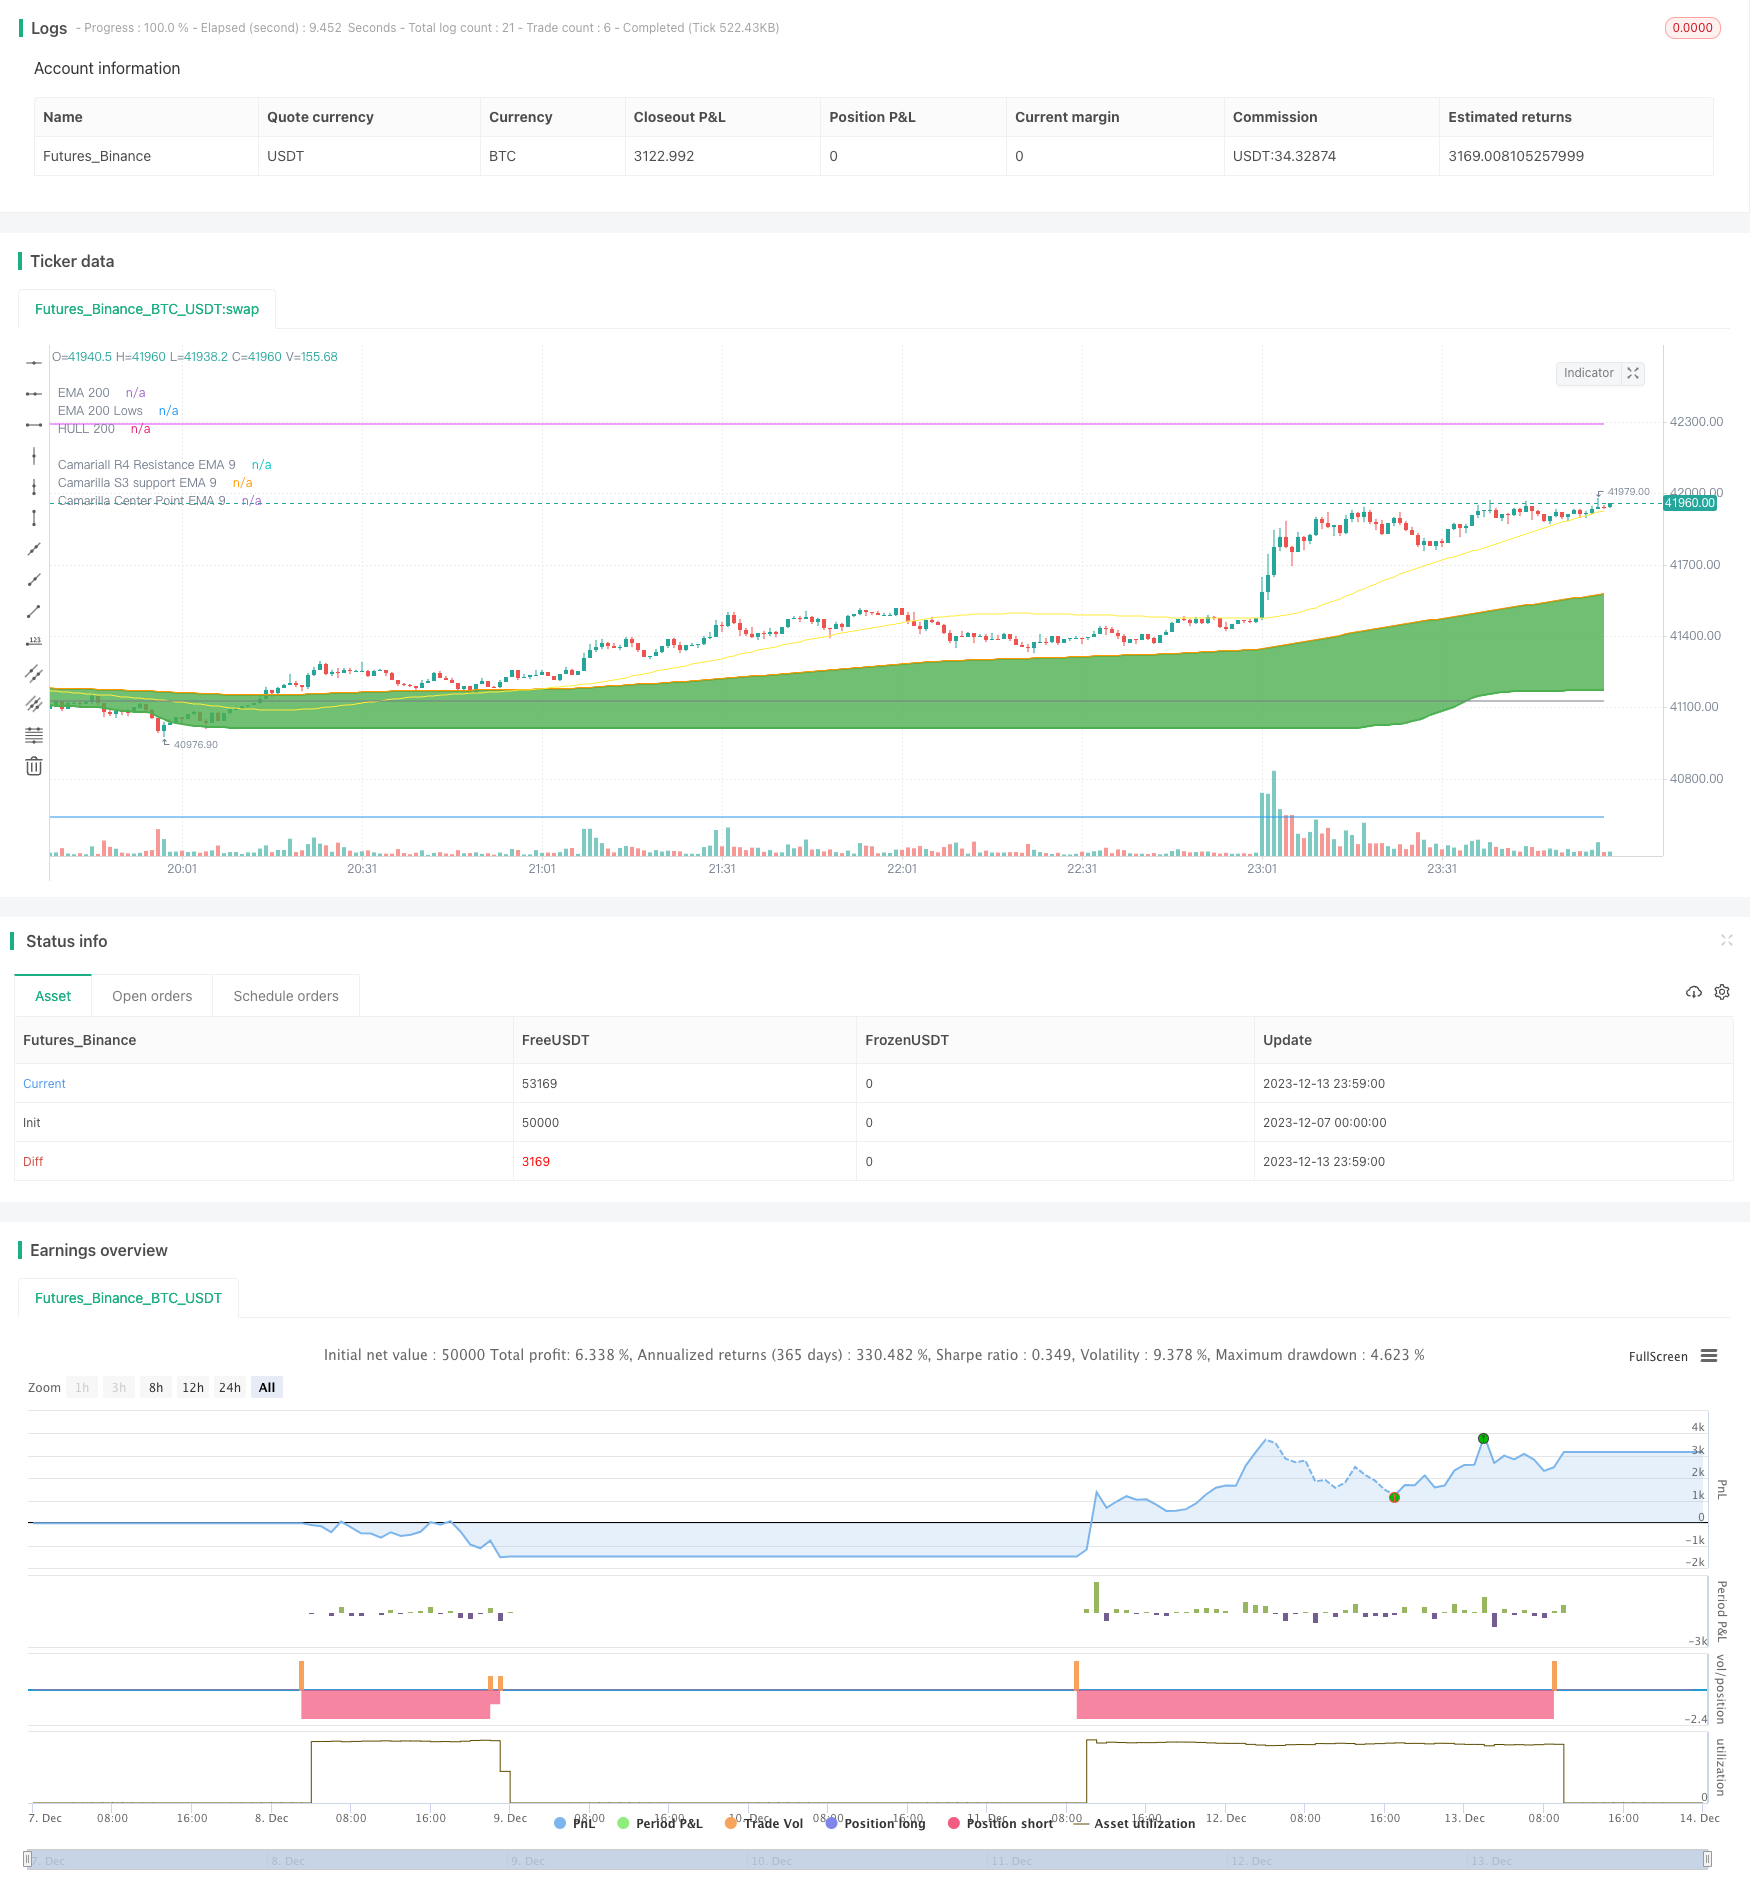The image size is (1750, 1899).
Task: Click the left handle of range navigator
Action: 28,1860
